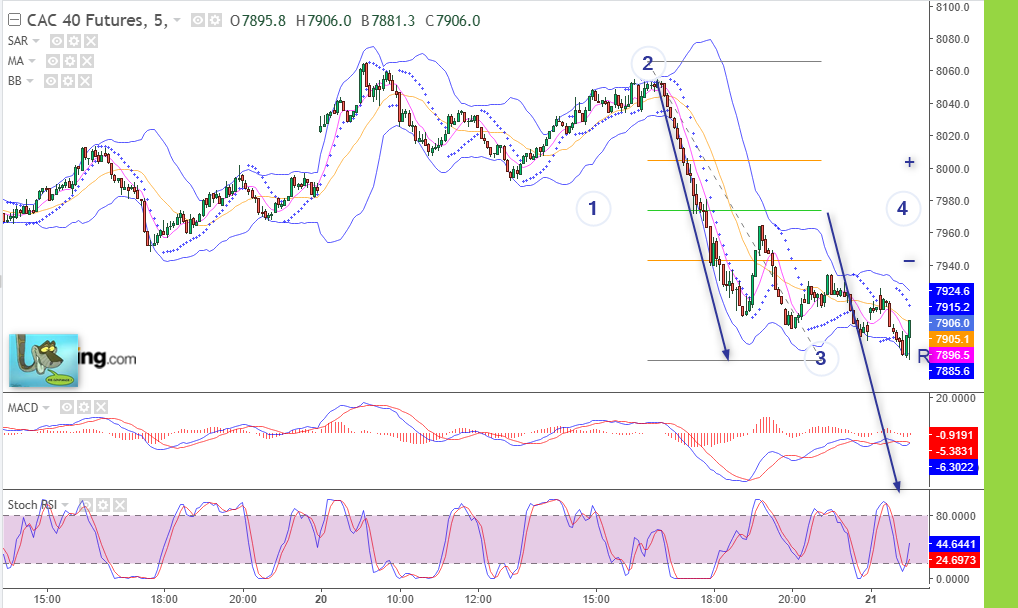Screen dimensions: 1018x608
Task: Click the 8000.0 price scale value
Action: click(952, 169)
